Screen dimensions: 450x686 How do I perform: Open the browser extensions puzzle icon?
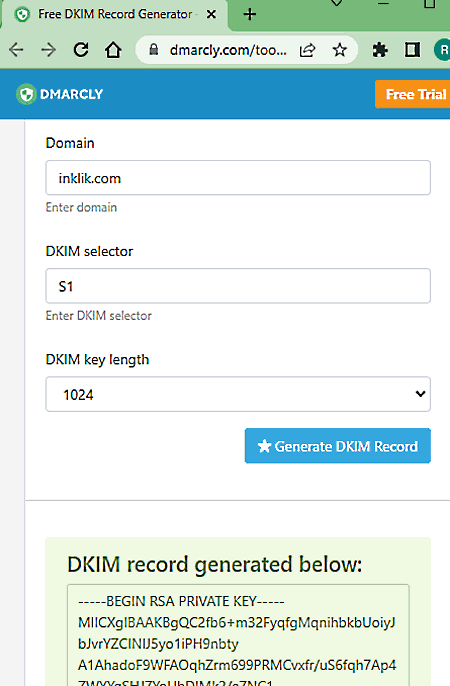[380, 50]
